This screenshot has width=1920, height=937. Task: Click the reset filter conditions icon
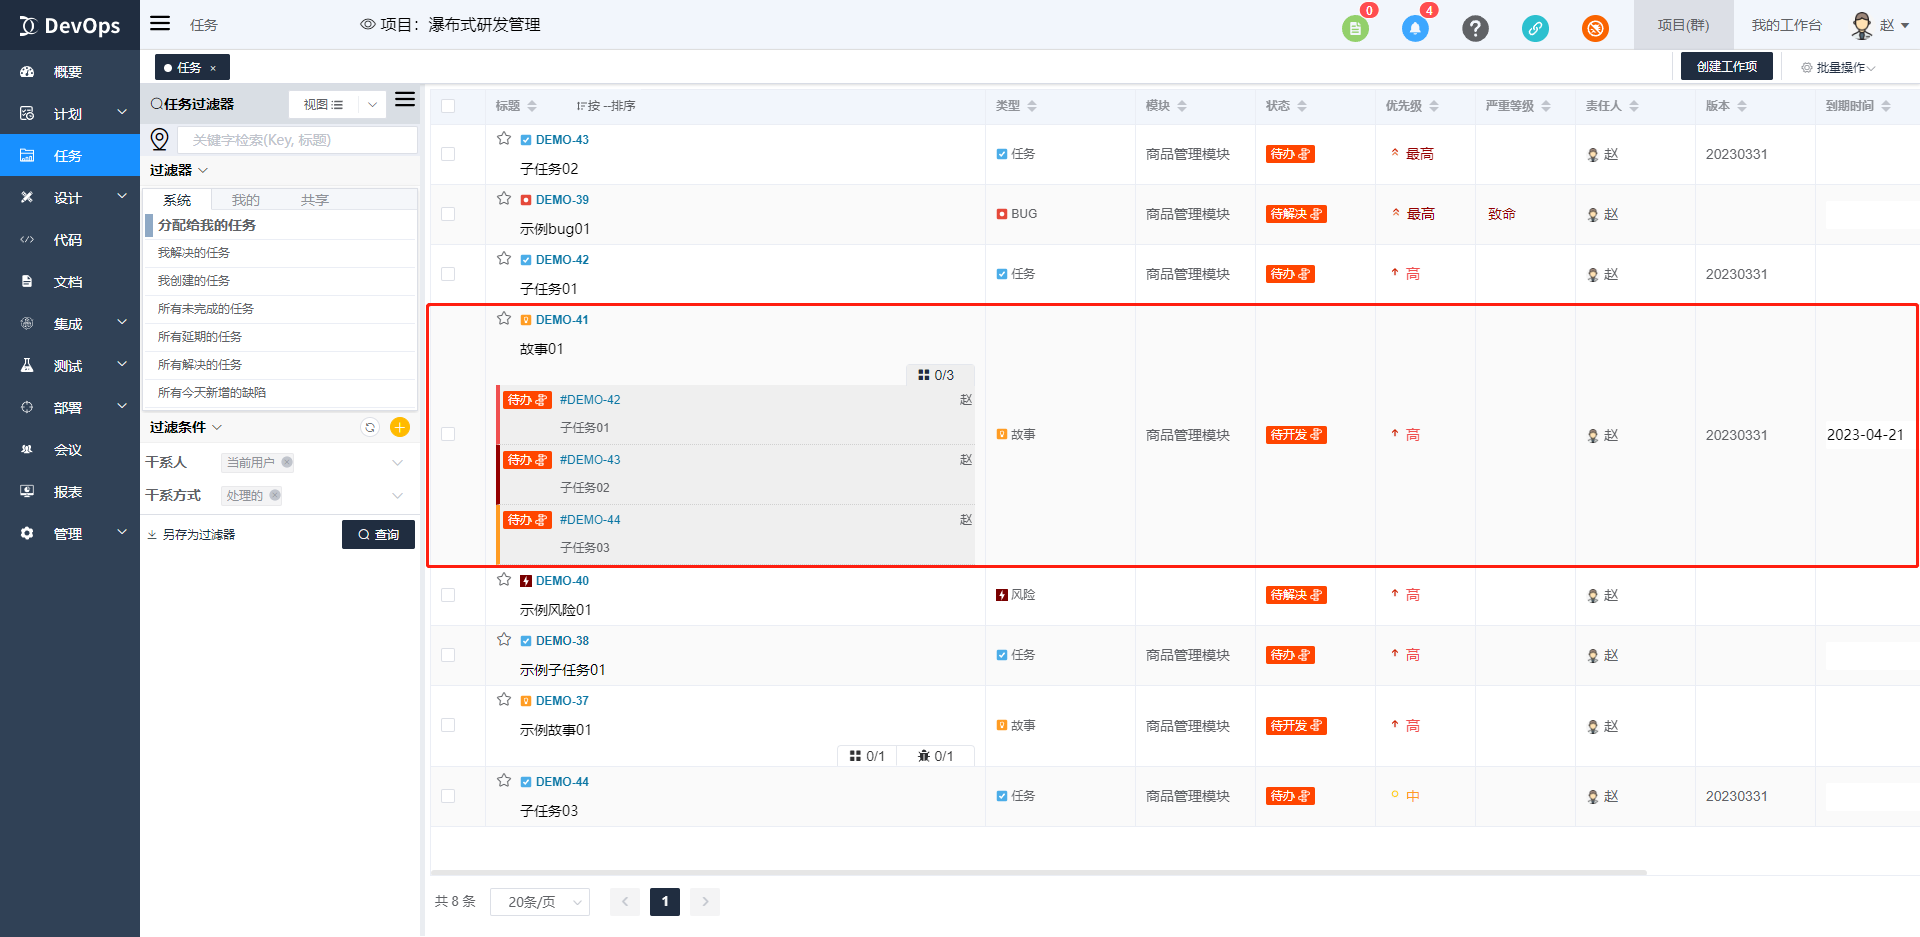click(x=370, y=427)
